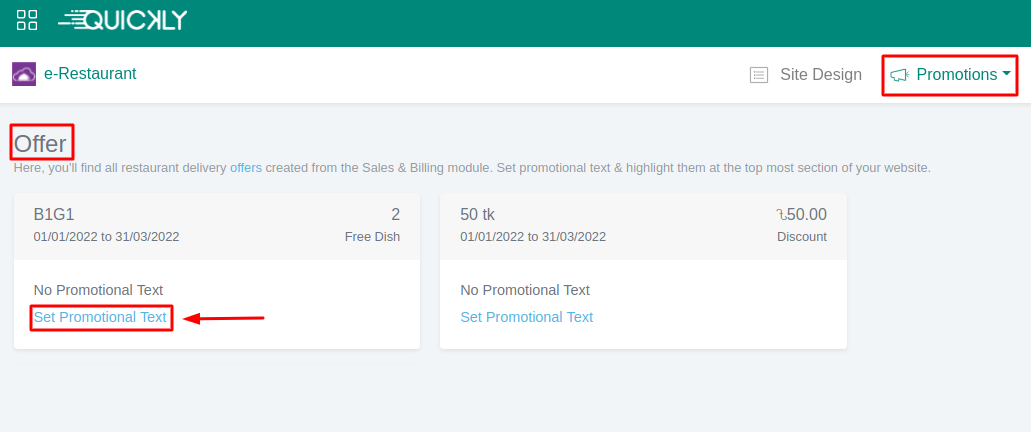The width and height of the screenshot is (1031, 432).
Task: Set Promotional Text for 50 tk offer
Action: (526, 317)
